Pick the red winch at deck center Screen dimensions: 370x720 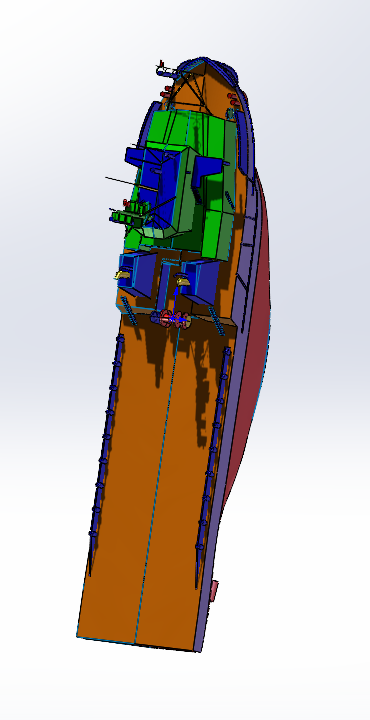point(170,318)
